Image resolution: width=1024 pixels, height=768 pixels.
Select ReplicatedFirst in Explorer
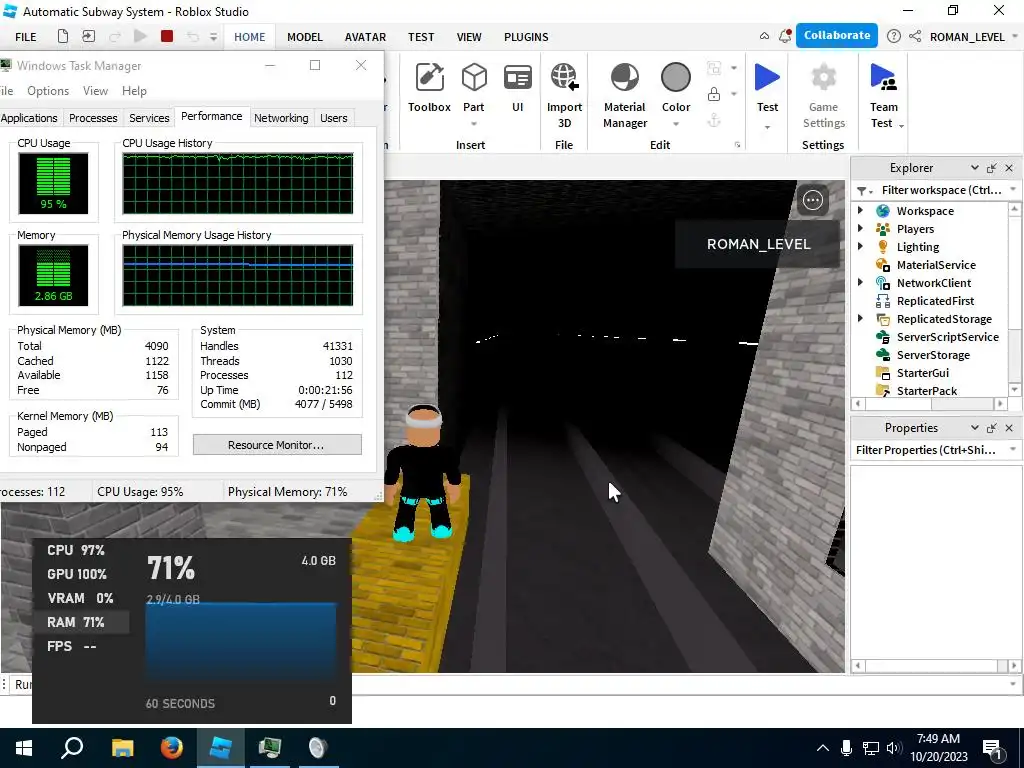pyautogui.click(x=935, y=301)
